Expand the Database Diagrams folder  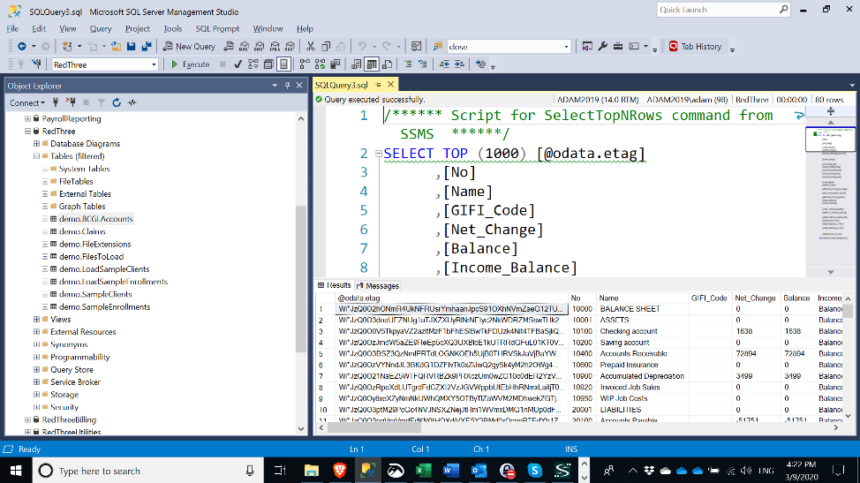click(x=36, y=144)
